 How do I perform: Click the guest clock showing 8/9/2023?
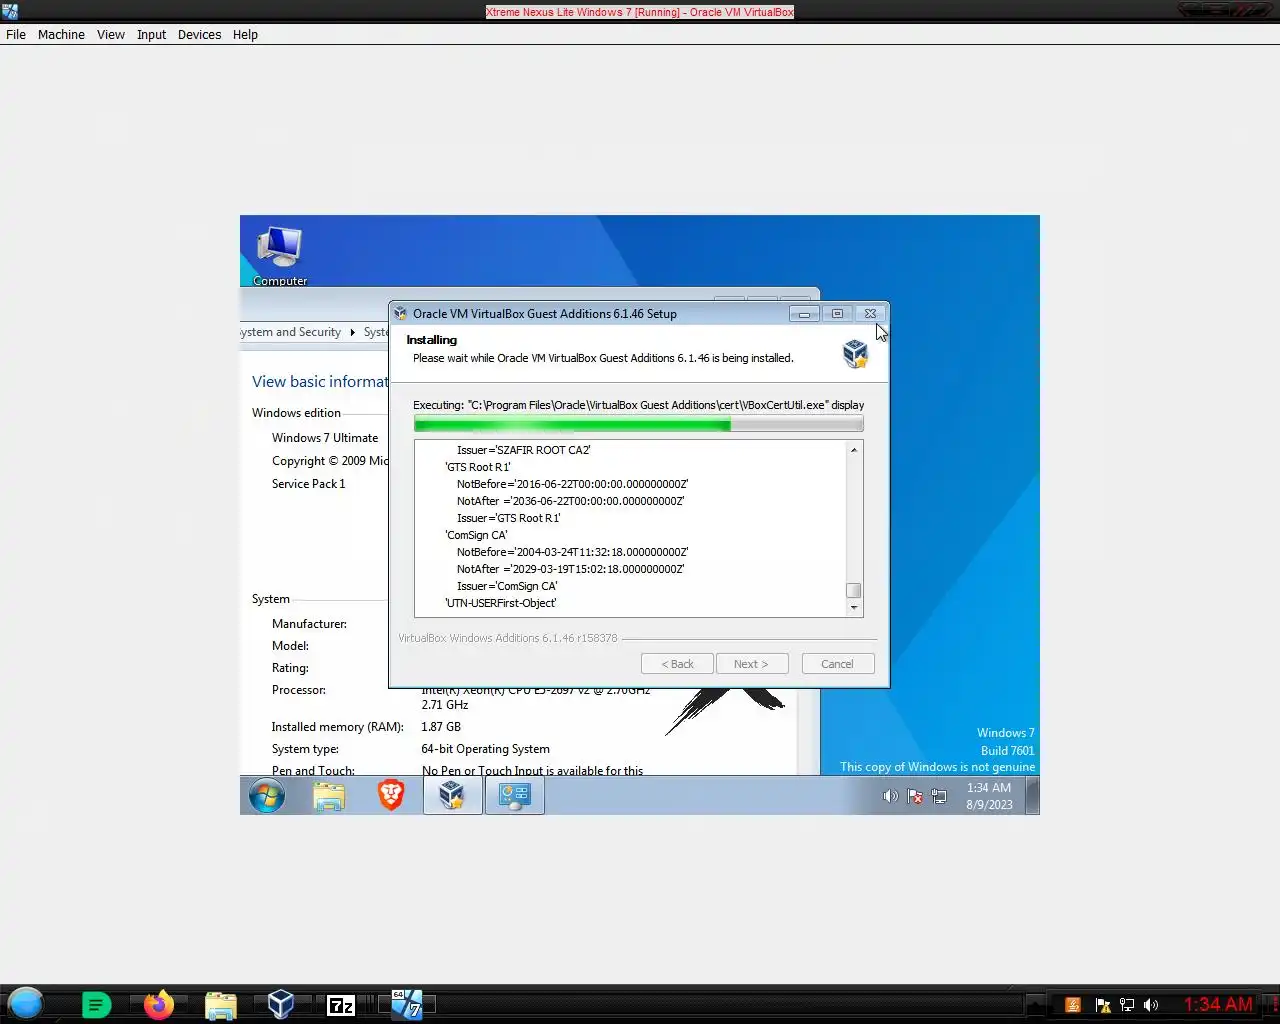tap(989, 796)
